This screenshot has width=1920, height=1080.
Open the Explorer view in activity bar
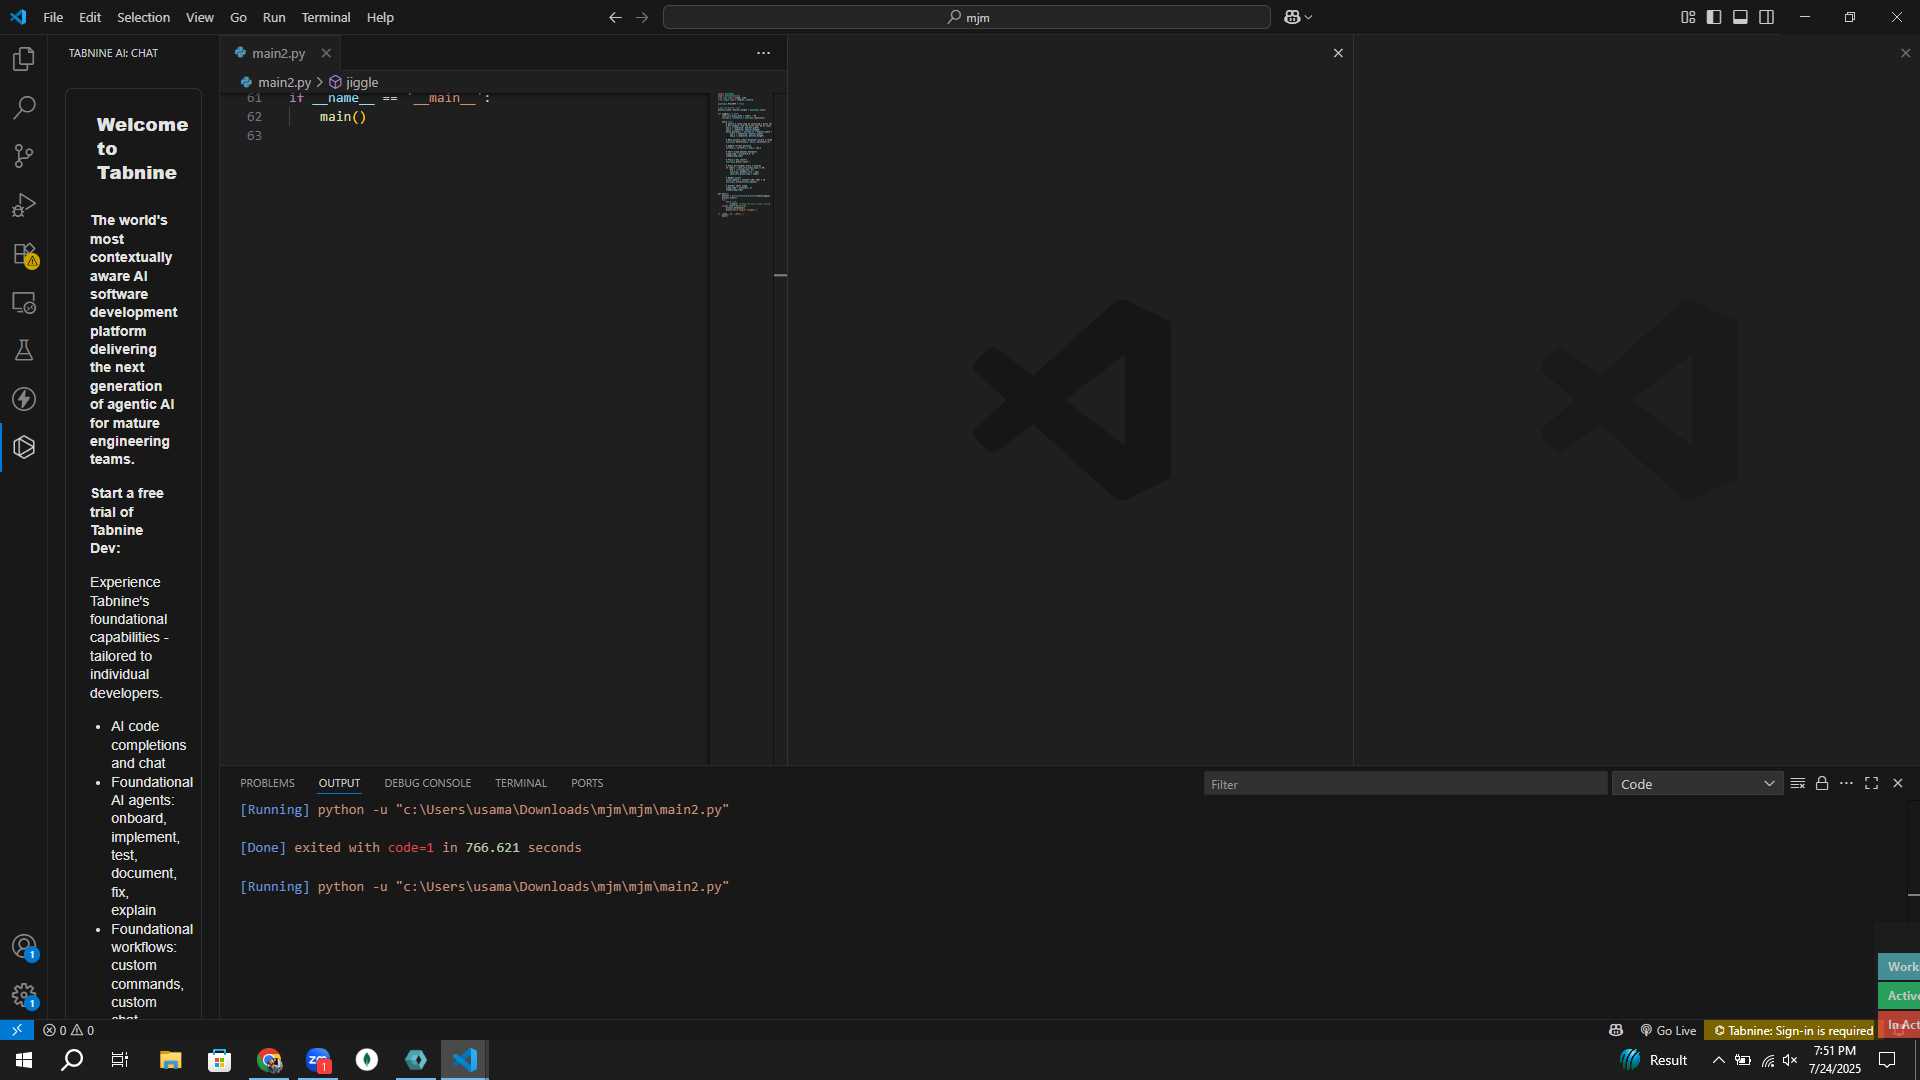coord(24,59)
